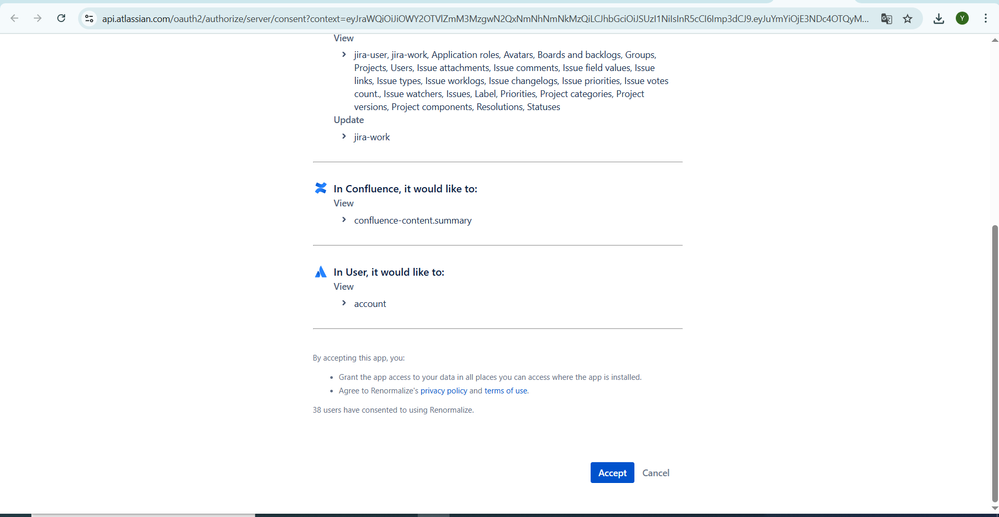Open site information icon in address bar
999x517 pixels.
pos(89,18)
